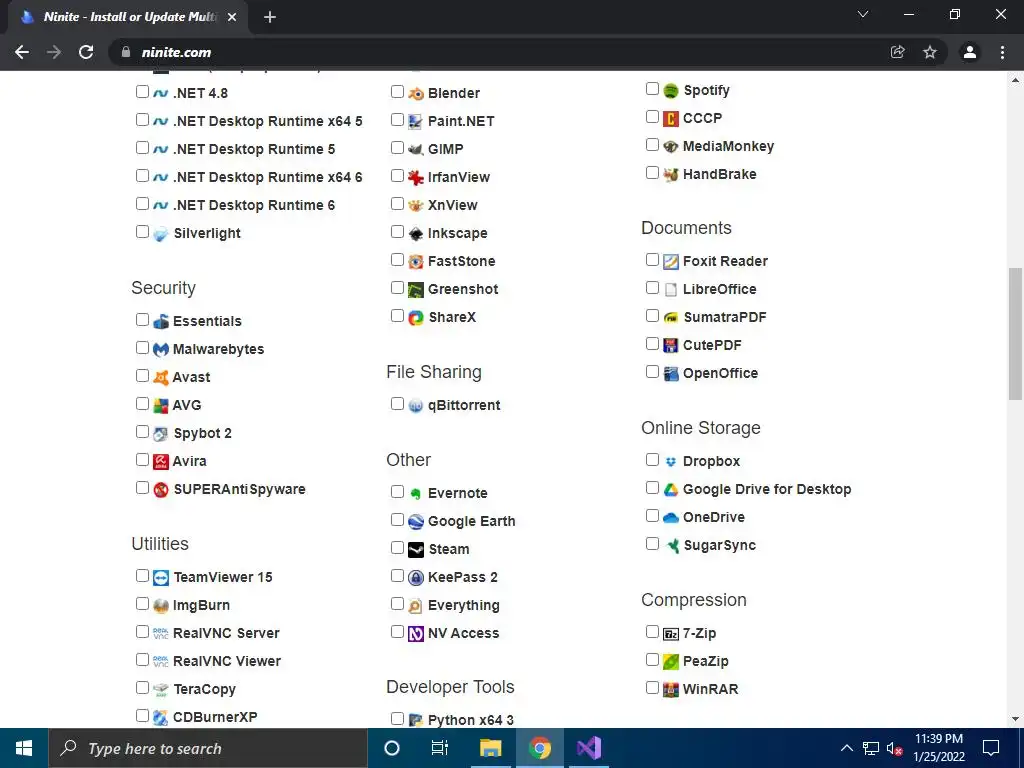
Task: Share this page via share icon
Action: point(898,52)
